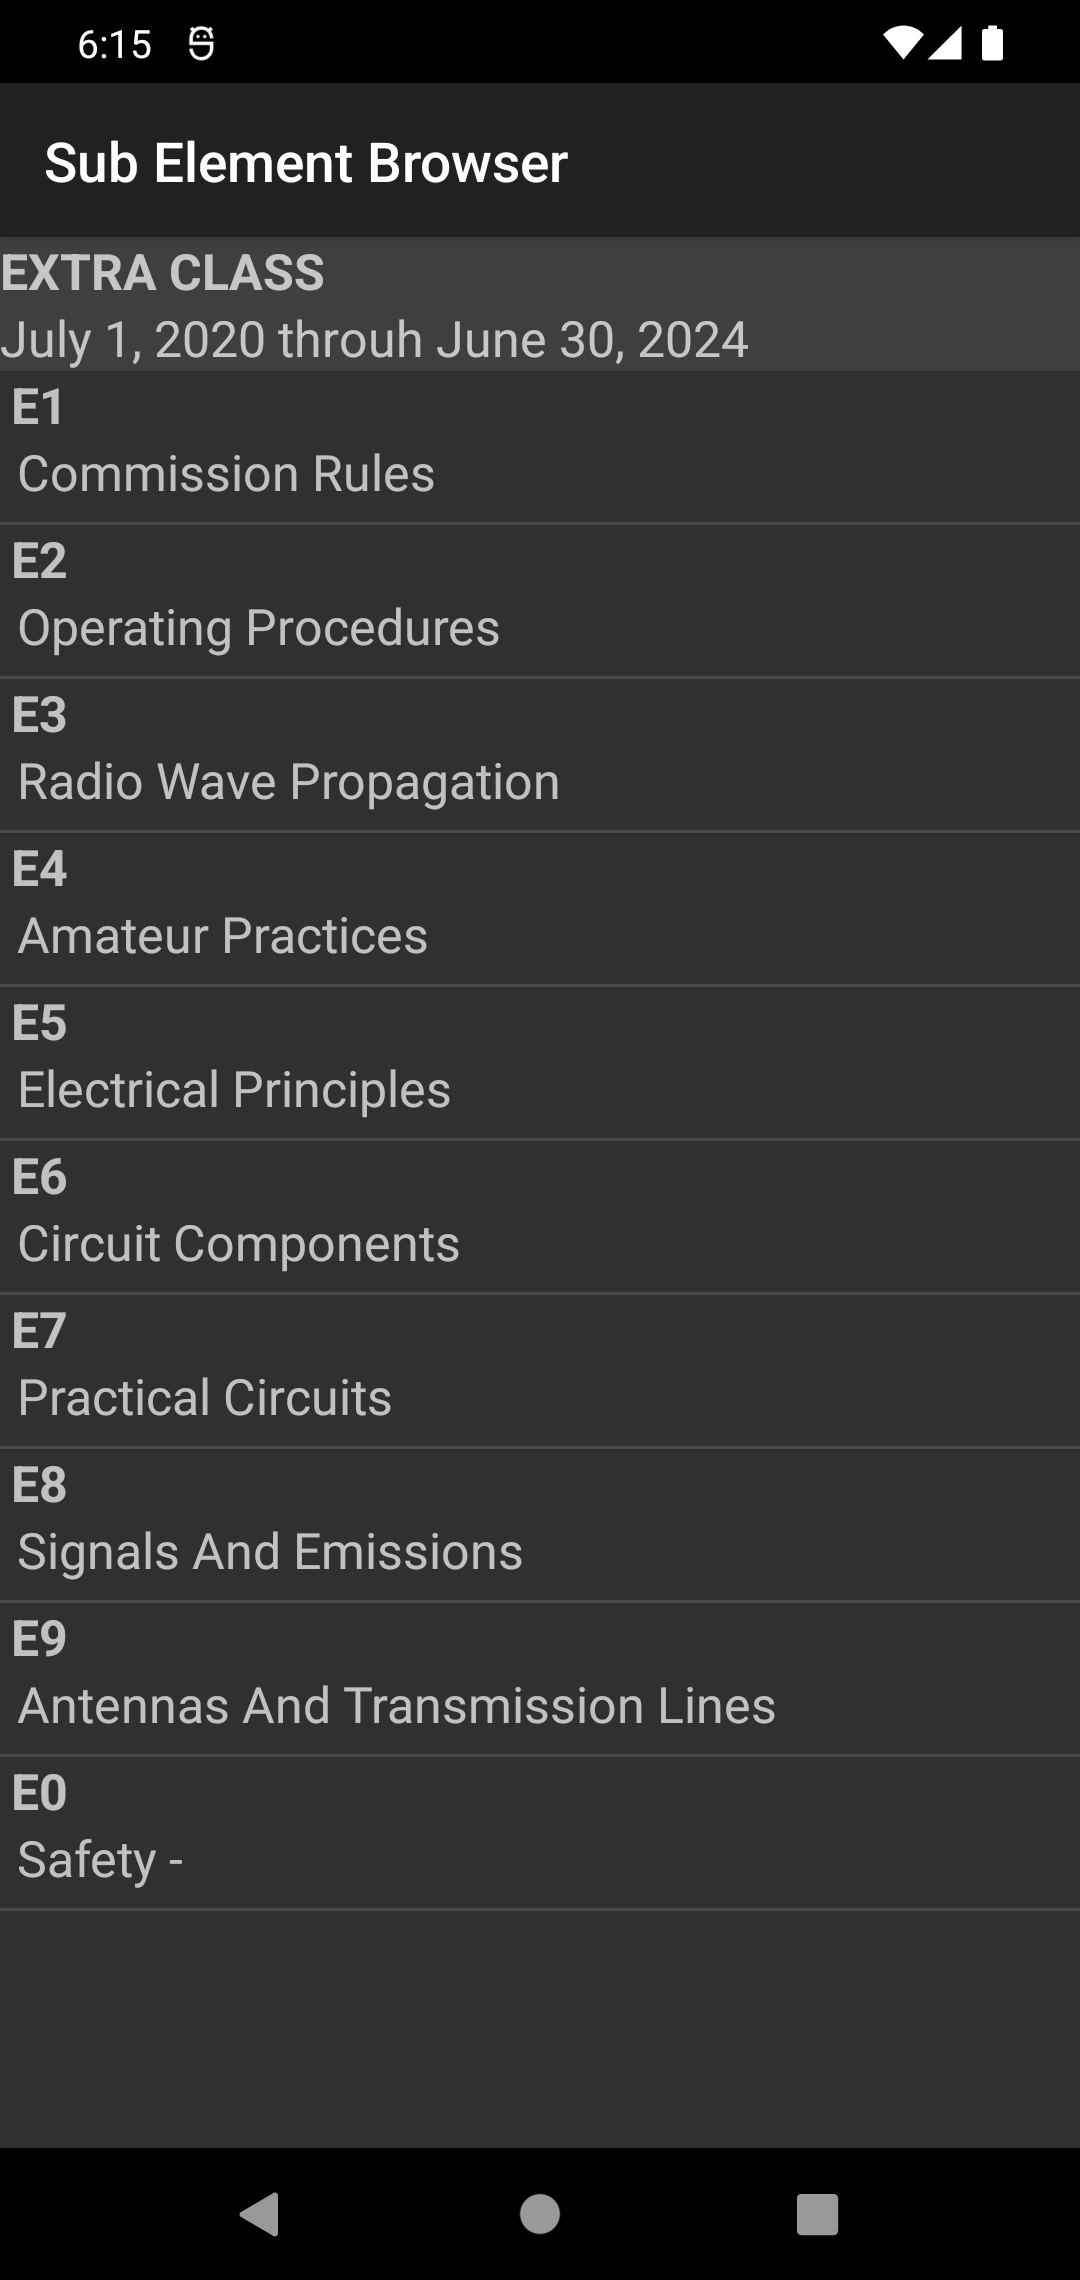Image resolution: width=1080 pixels, height=2280 pixels.
Task: Tap the face notification icon in status bar
Action: 201,43
